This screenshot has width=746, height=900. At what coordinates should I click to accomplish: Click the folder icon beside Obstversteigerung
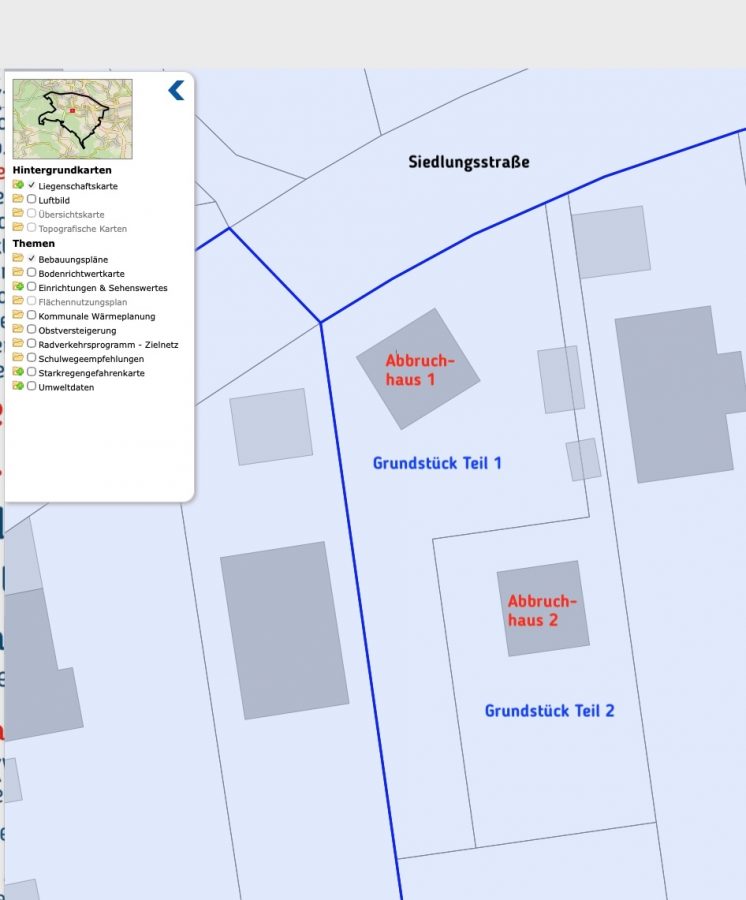click(18, 329)
